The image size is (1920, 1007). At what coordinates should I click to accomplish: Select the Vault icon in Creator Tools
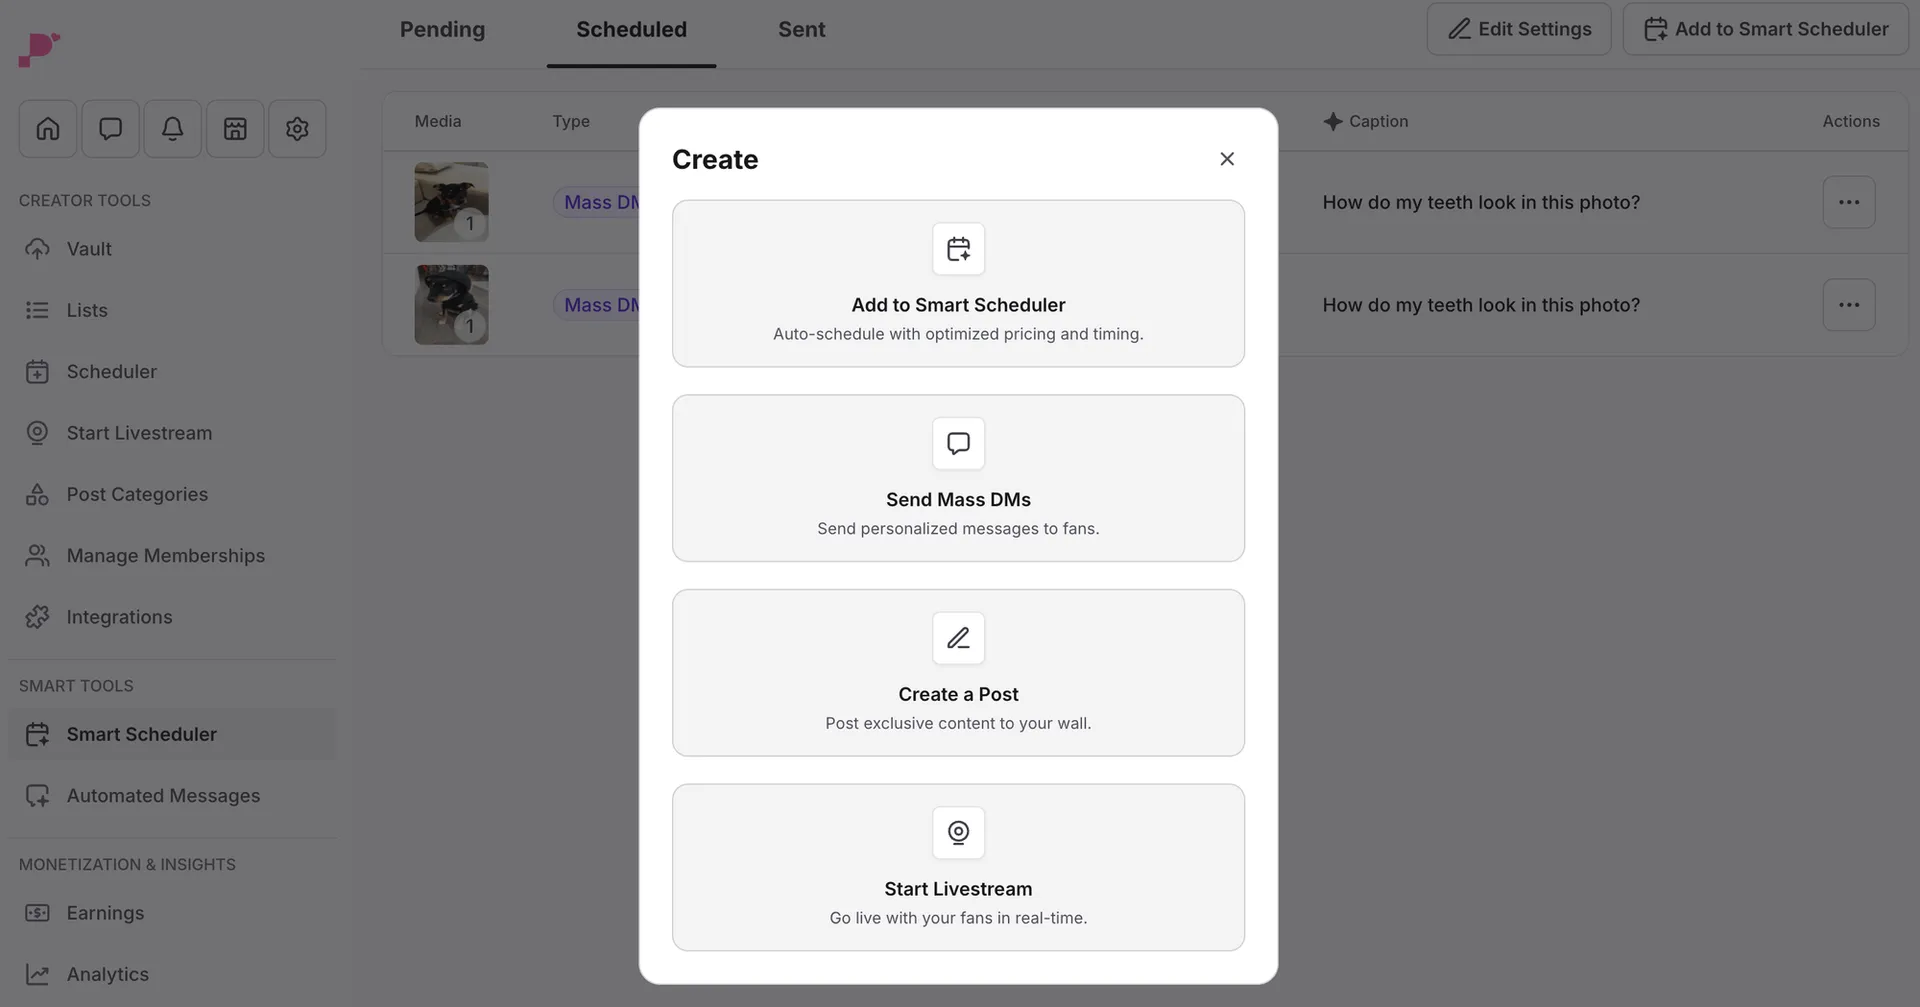click(x=37, y=248)
